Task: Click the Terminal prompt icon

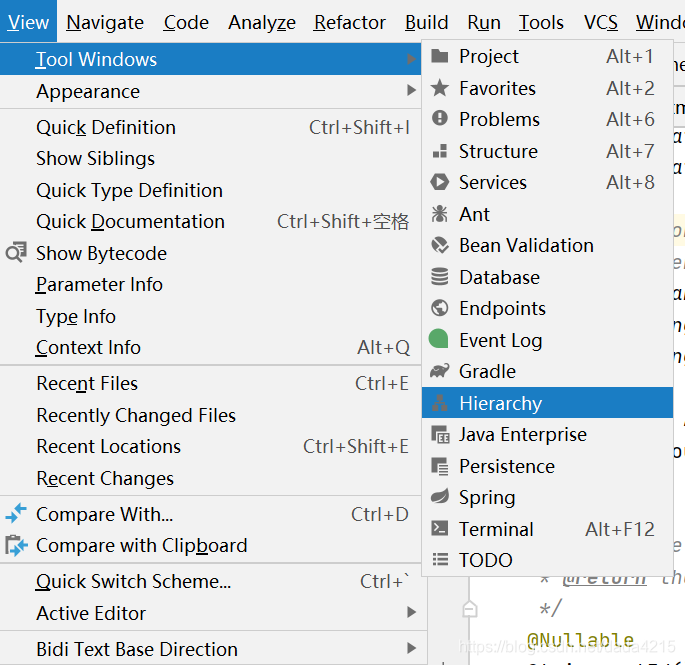Action: point(439,529)
